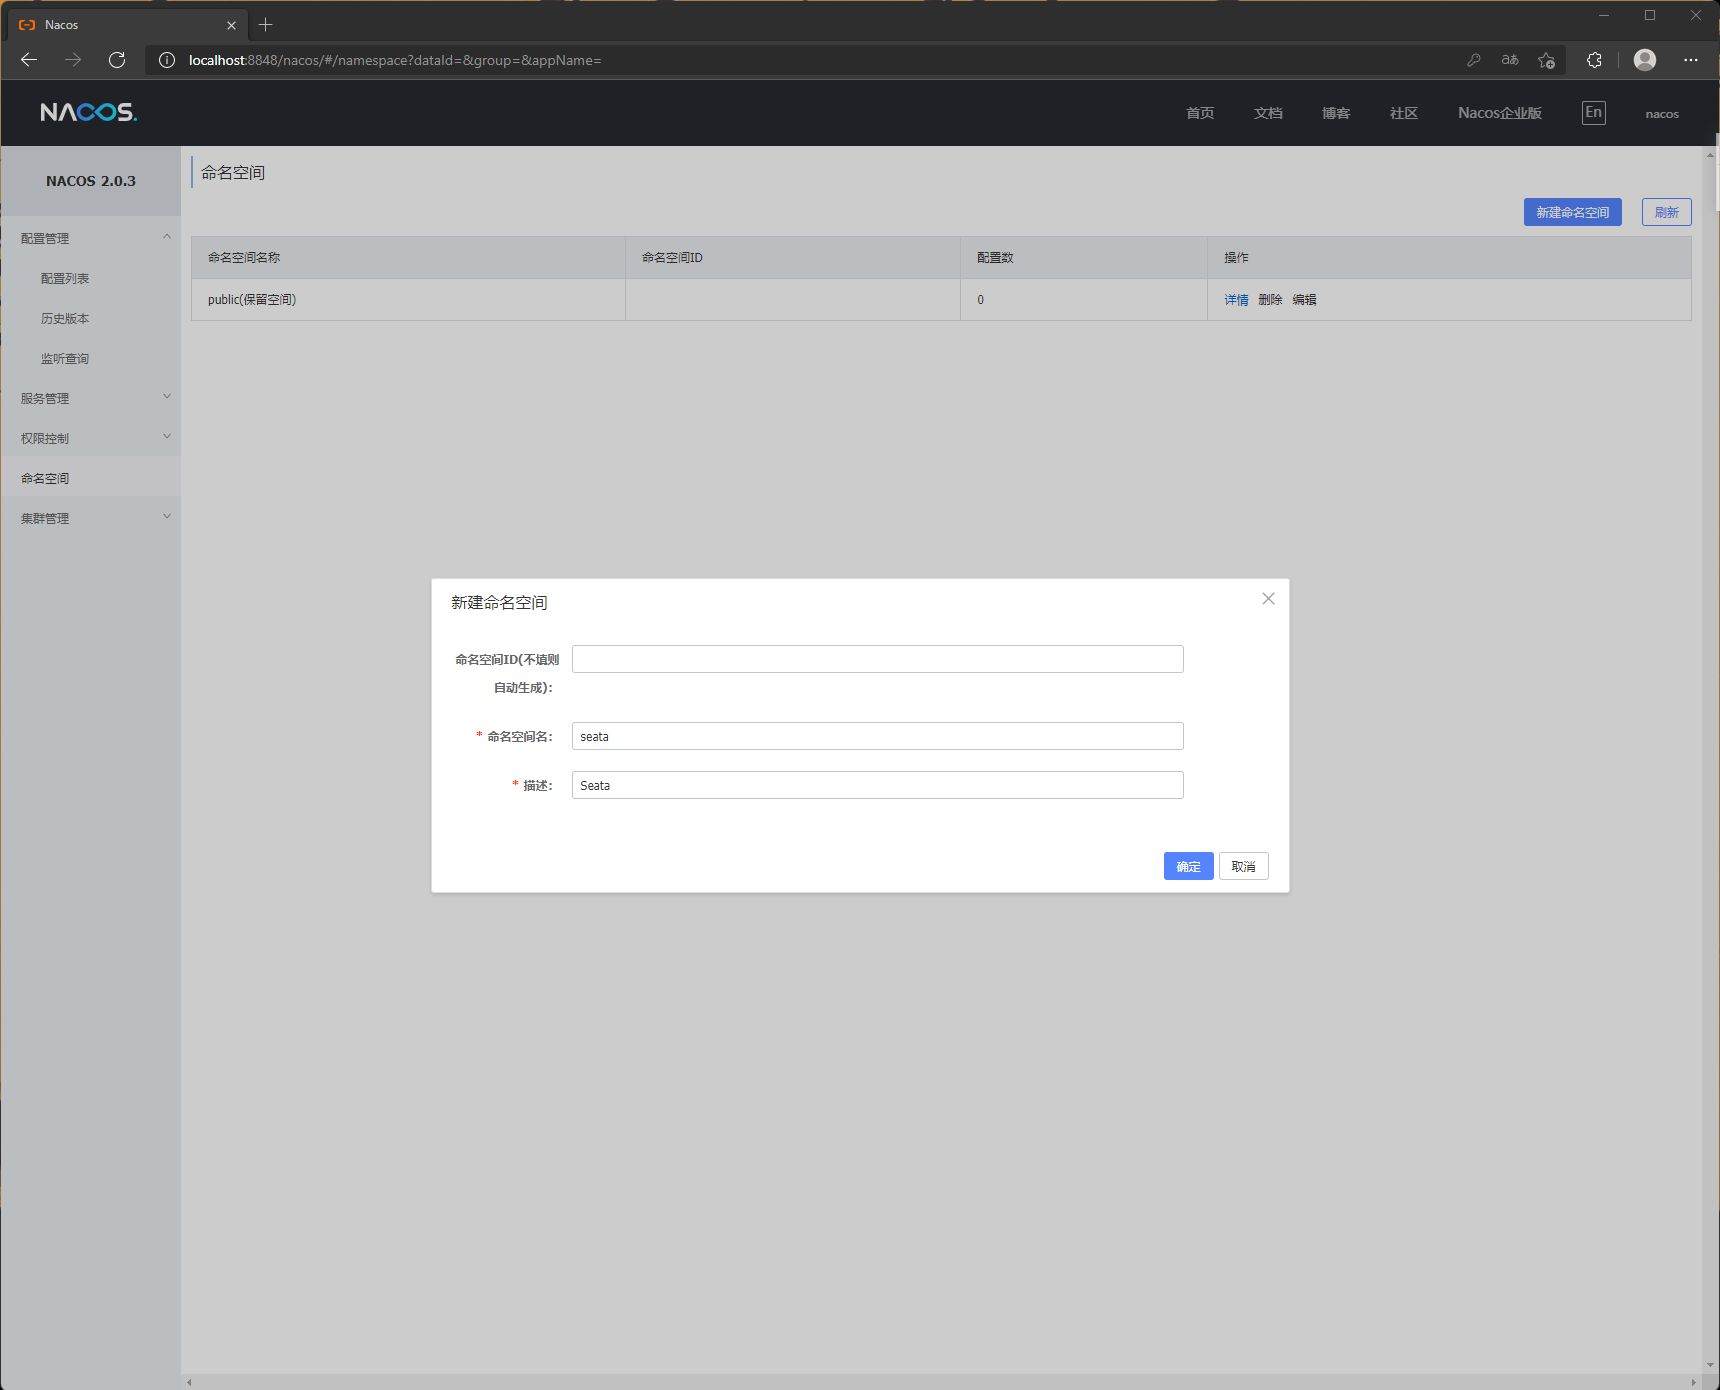Click the horizontal page scrollbar
The image size is (1720, 1390).
point(941,1382)
